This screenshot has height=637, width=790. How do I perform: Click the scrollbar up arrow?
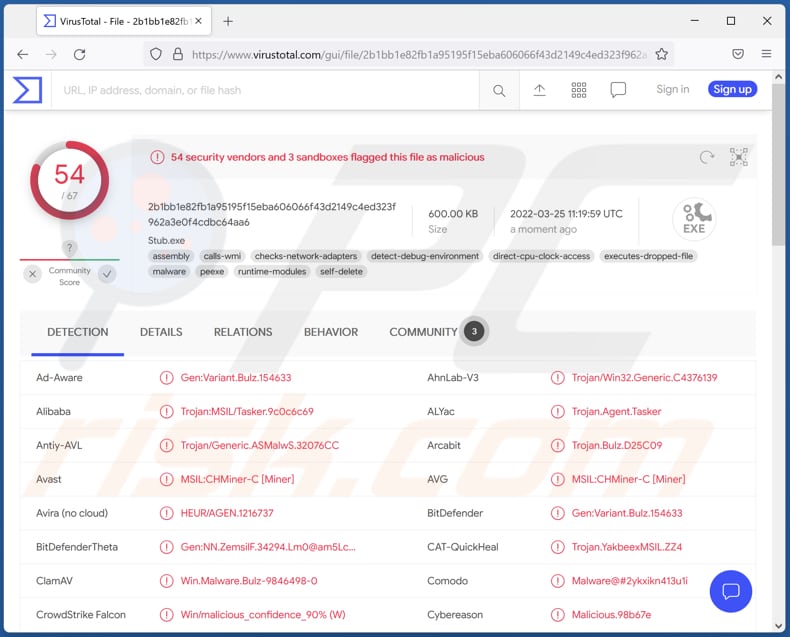pyautogui.click(x=778, y=77)
